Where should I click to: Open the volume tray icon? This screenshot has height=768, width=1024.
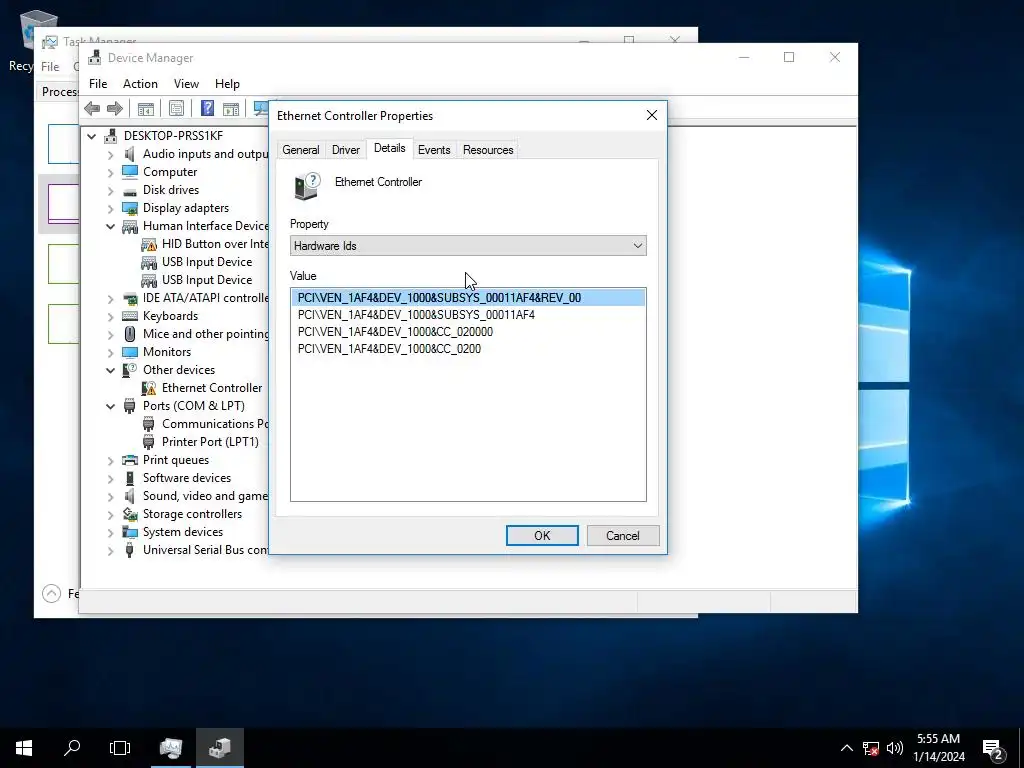click(x=895, y=748)
